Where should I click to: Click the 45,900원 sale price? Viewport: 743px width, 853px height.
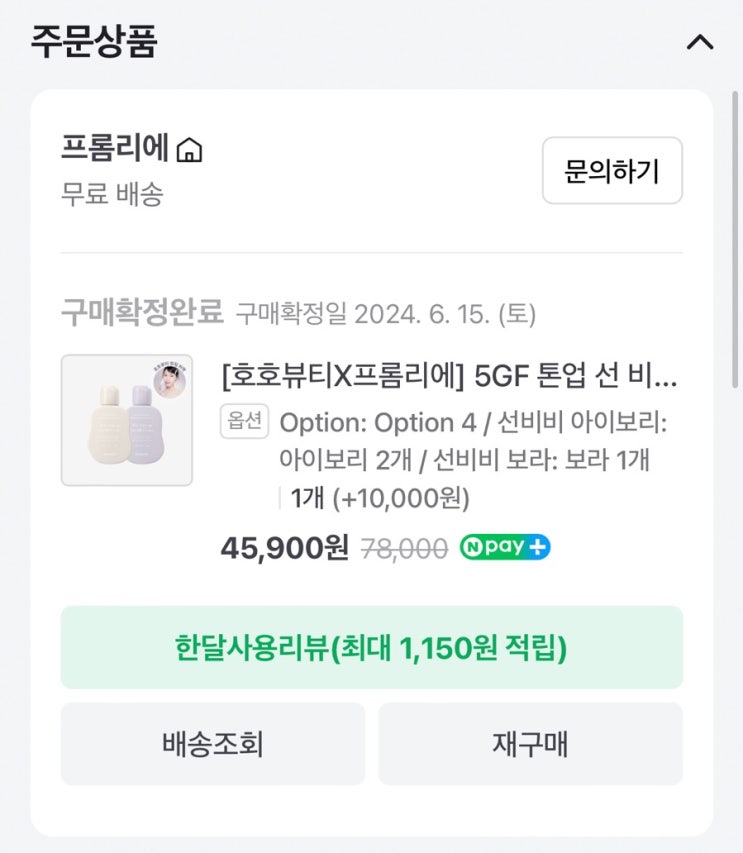pos(284,548)
